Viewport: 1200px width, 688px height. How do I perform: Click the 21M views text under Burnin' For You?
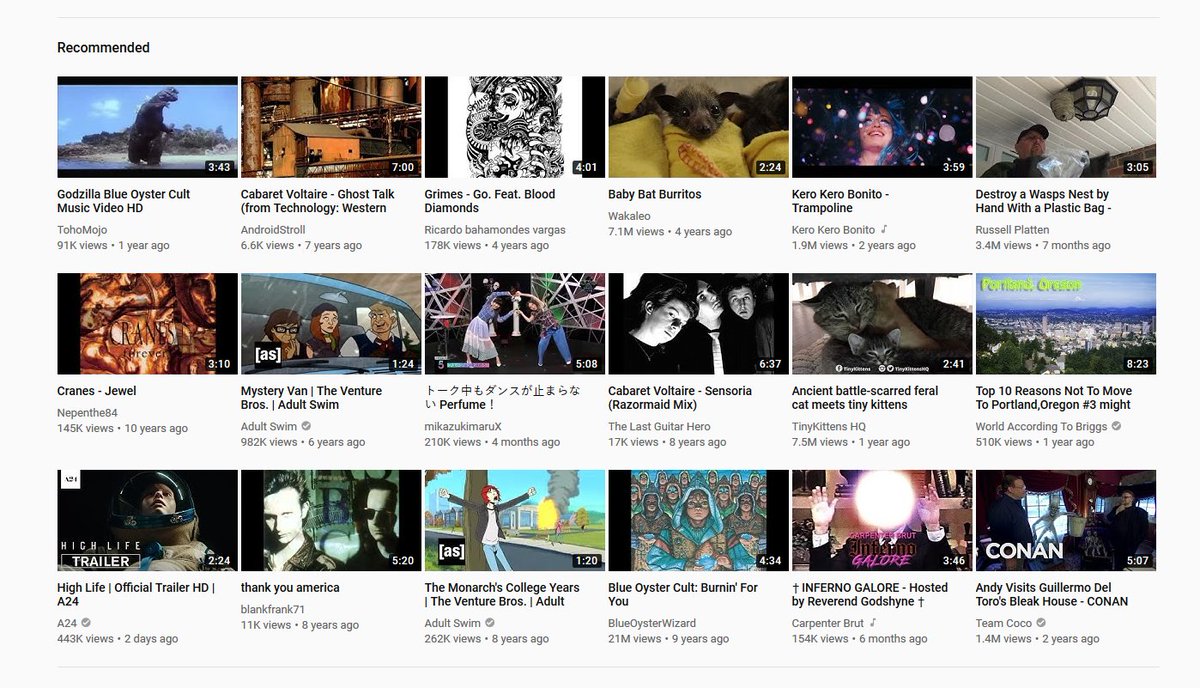(x=634, y=639)
